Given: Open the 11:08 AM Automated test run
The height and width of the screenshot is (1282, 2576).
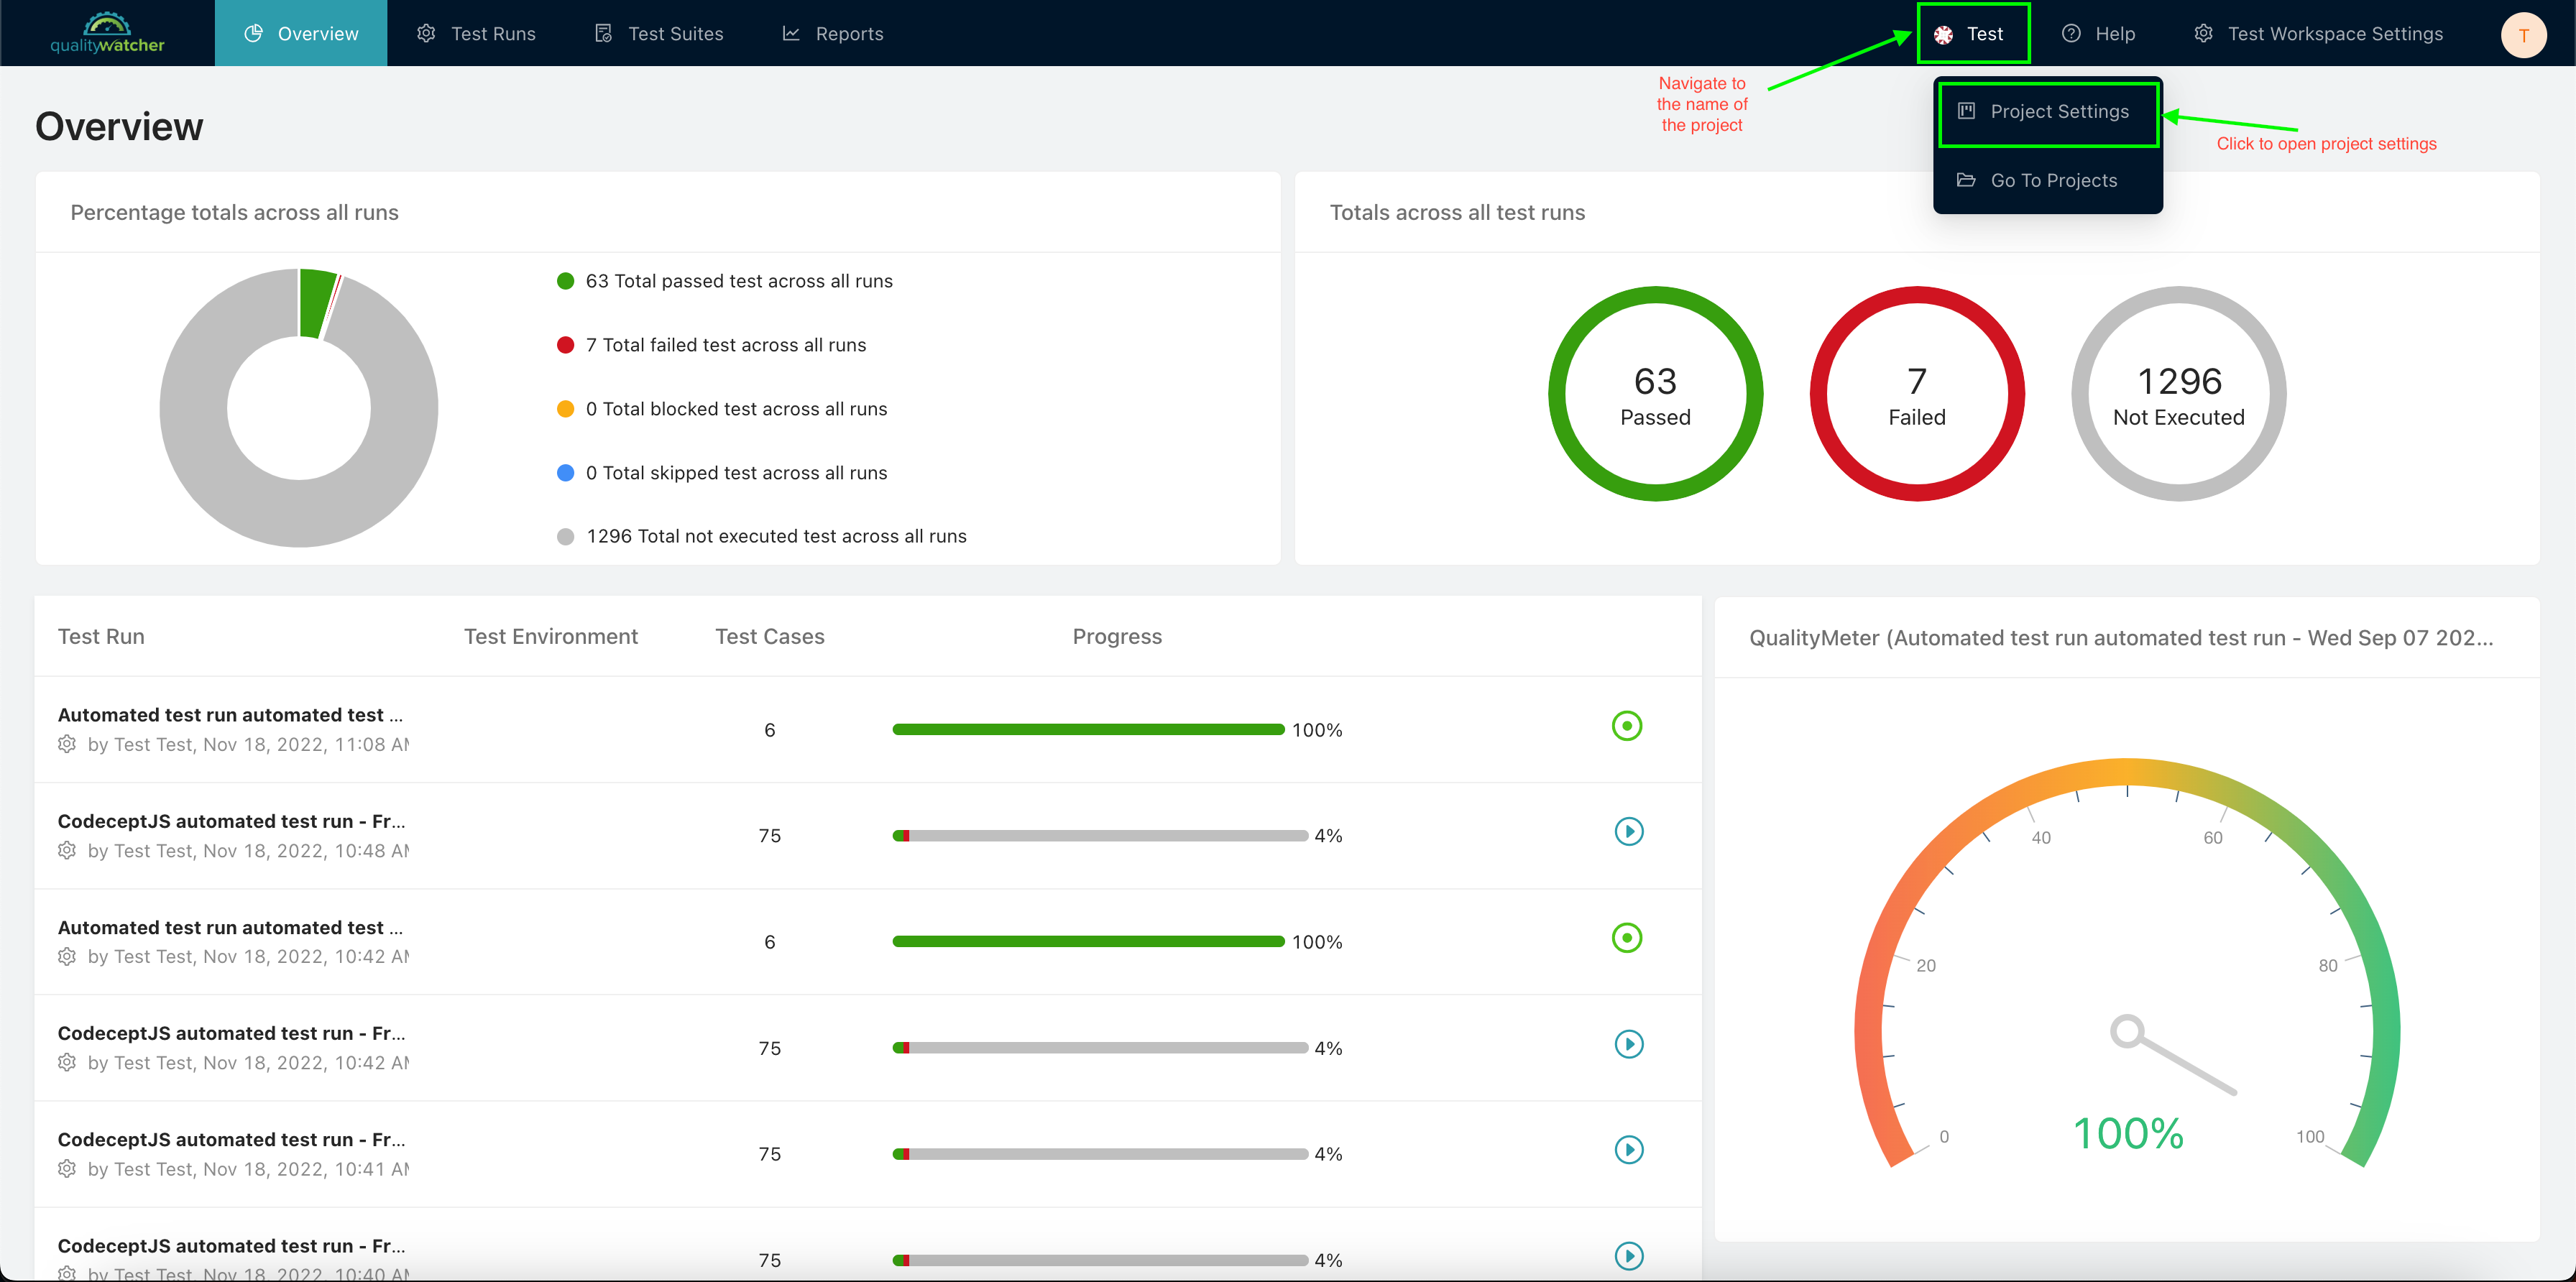Looking at the screenshot, I should [x=230, y=715].
